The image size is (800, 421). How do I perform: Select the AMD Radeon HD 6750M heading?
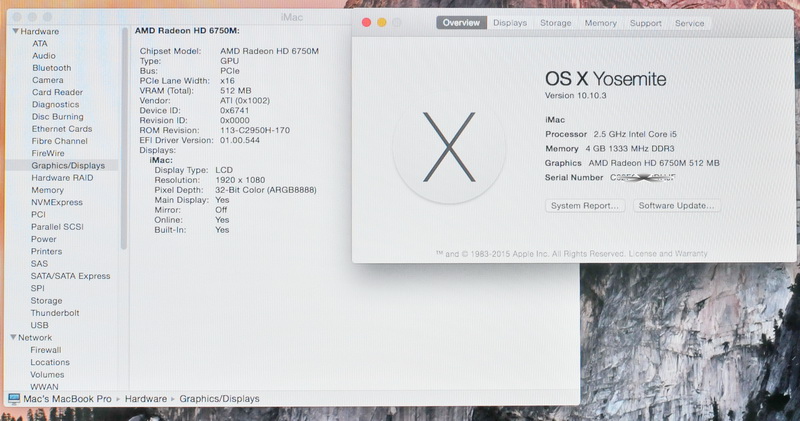(187, 31)
